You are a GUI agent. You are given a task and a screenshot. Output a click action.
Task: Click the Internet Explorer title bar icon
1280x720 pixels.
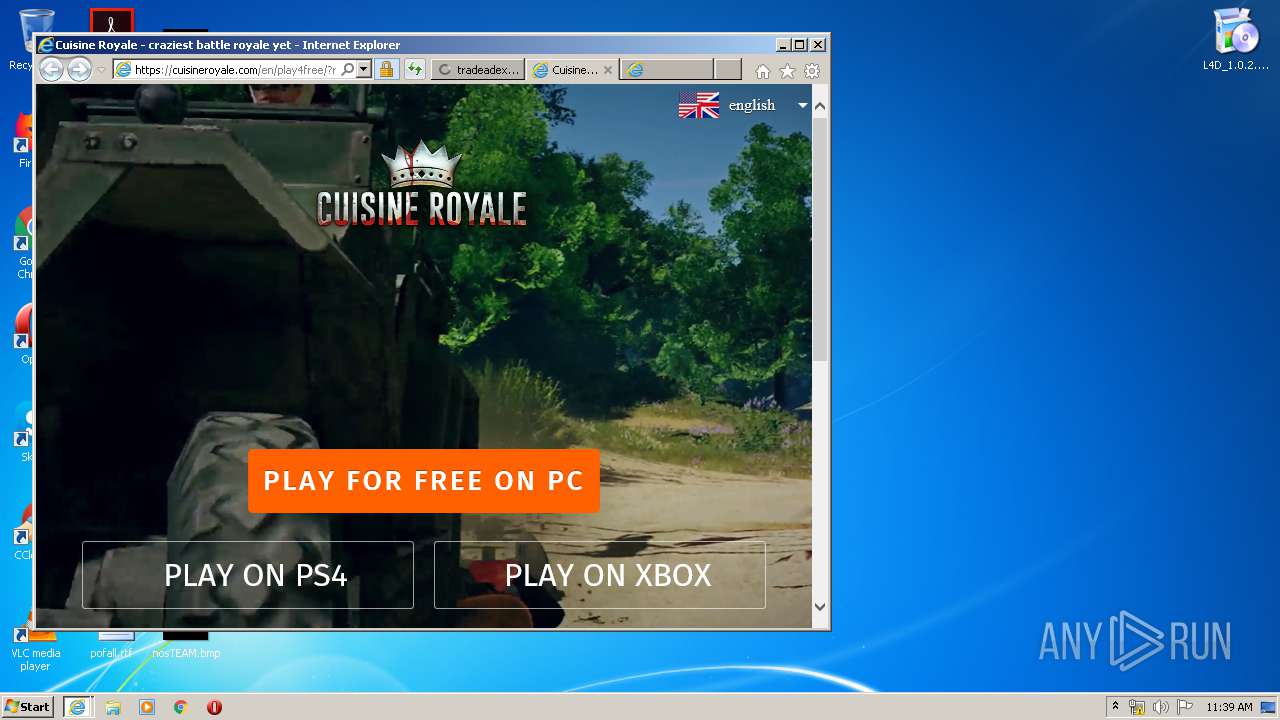[45, 45]
